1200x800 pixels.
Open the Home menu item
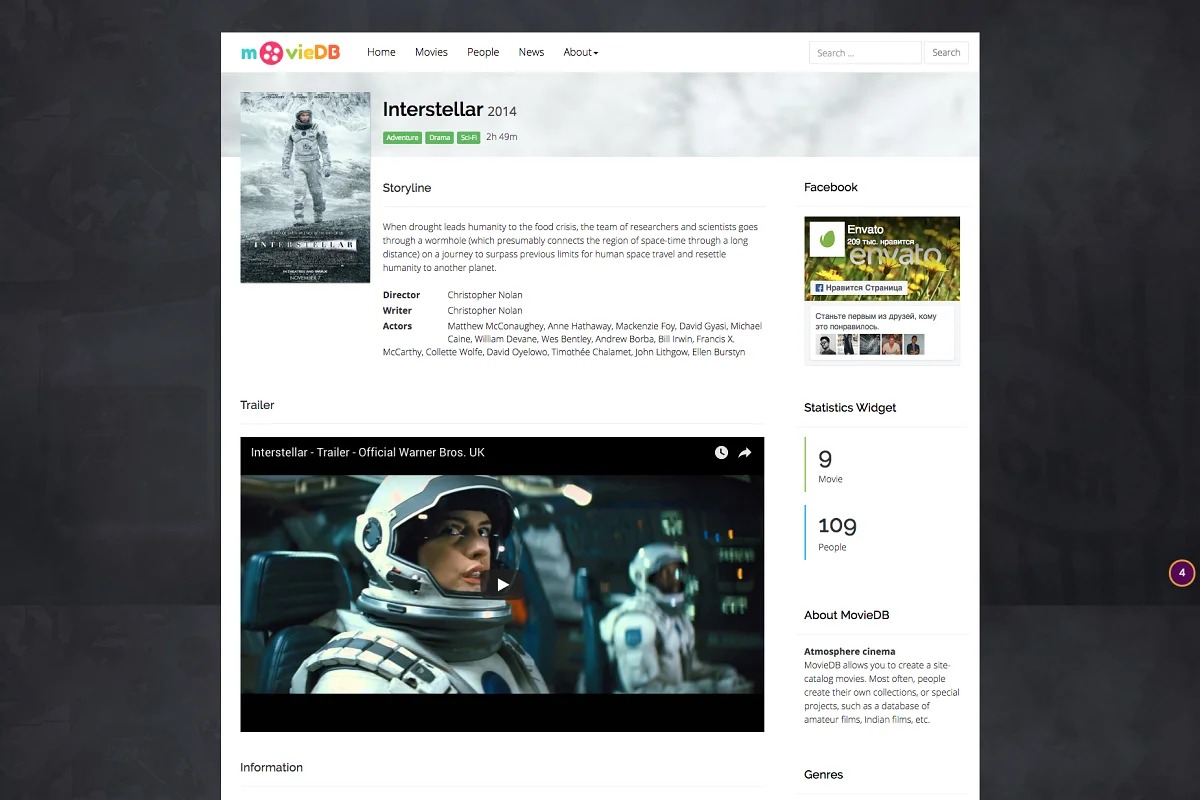pyautogui.click(x=381, y=52)
